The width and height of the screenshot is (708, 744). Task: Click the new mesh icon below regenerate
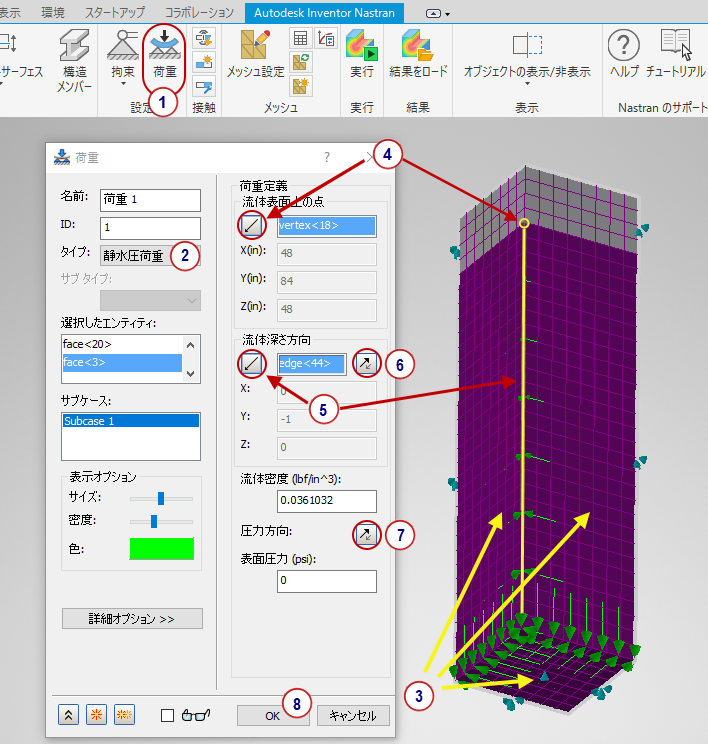(300, 86)
